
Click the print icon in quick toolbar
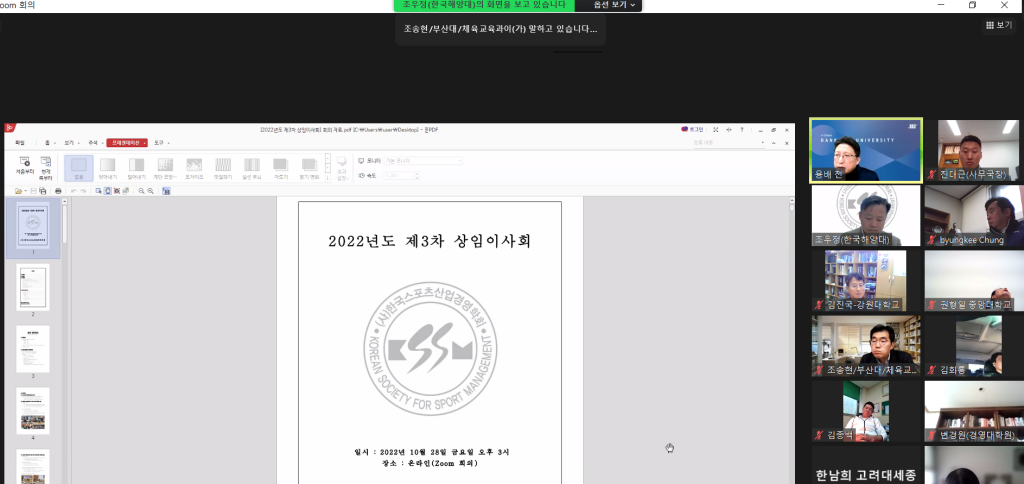click(58, 190)
